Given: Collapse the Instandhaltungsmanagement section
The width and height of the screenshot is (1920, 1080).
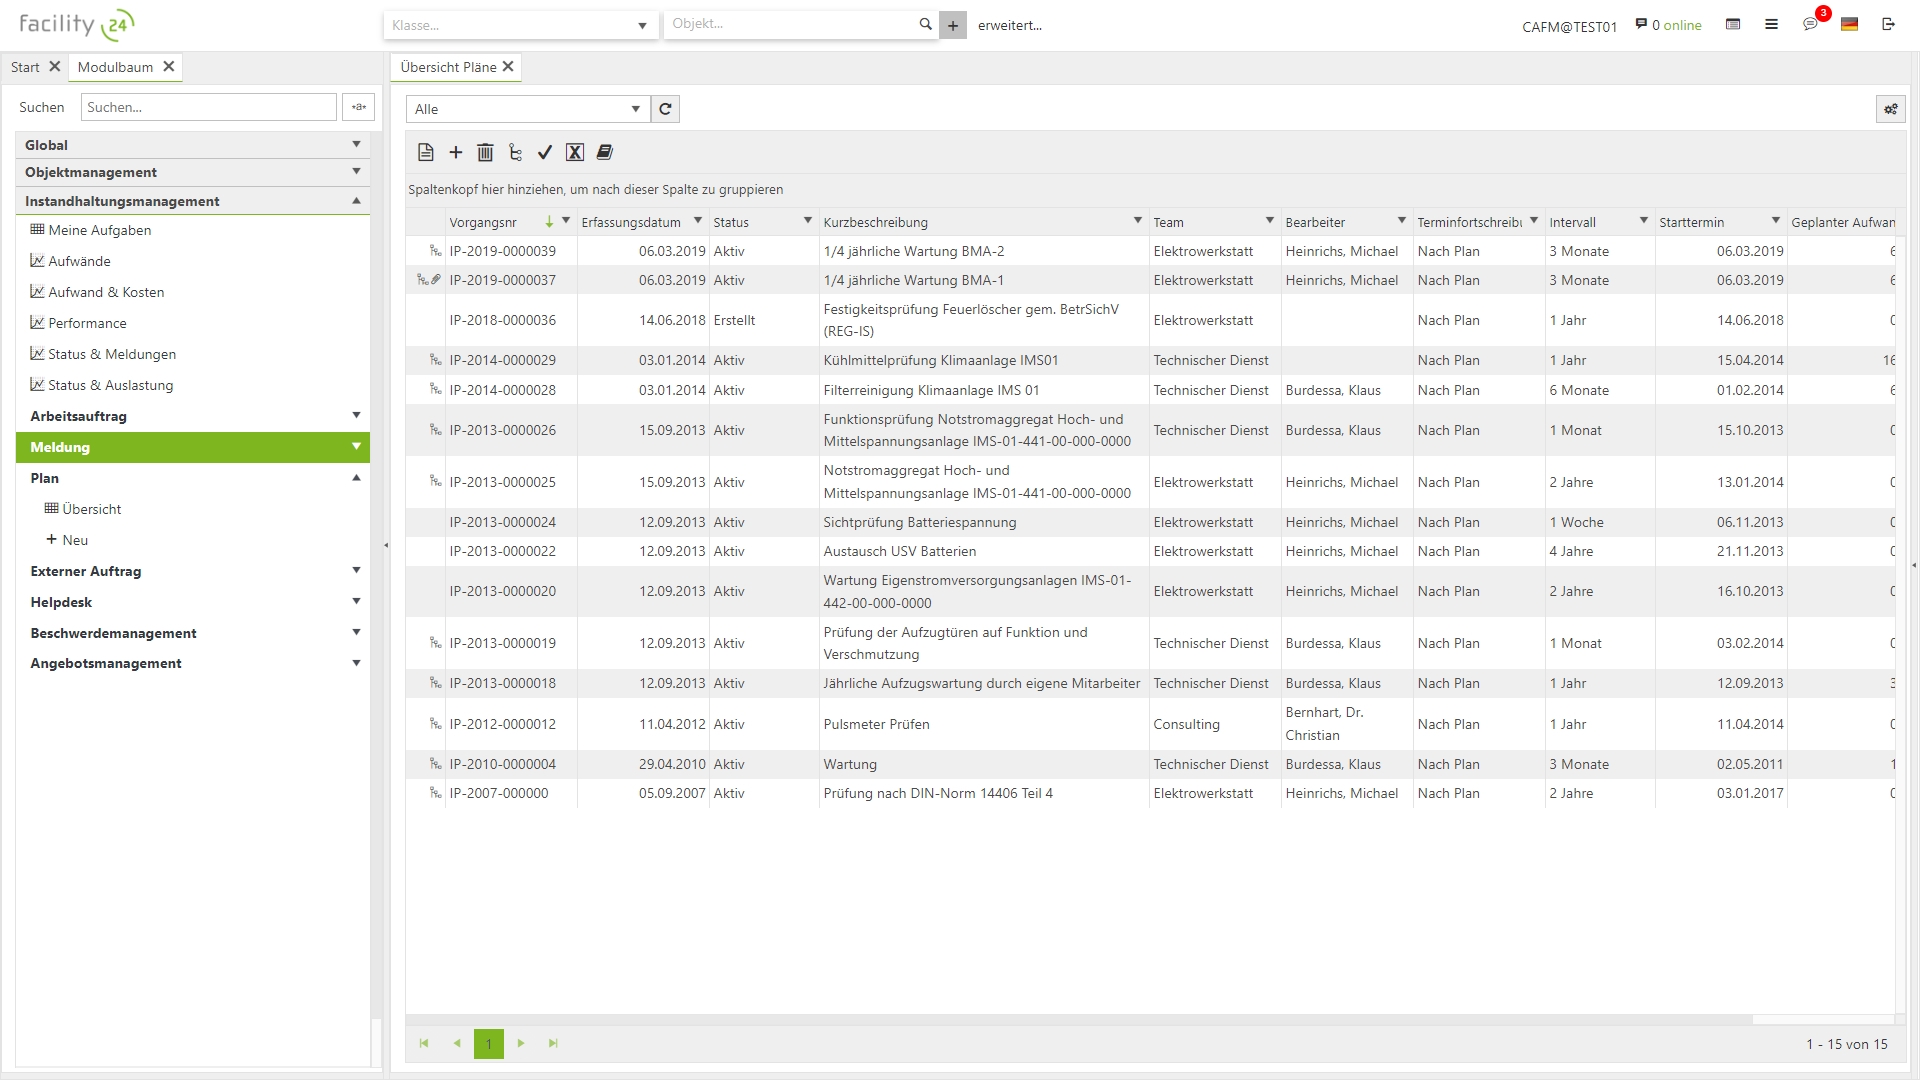Looking at the screenshot, I should pos(356,201).
